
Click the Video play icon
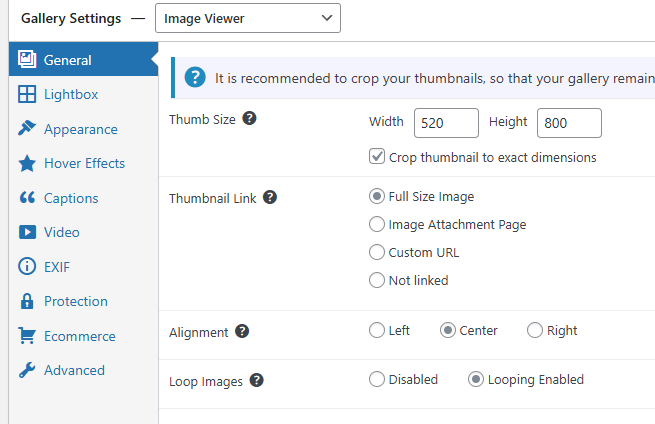tap(27, 232)
